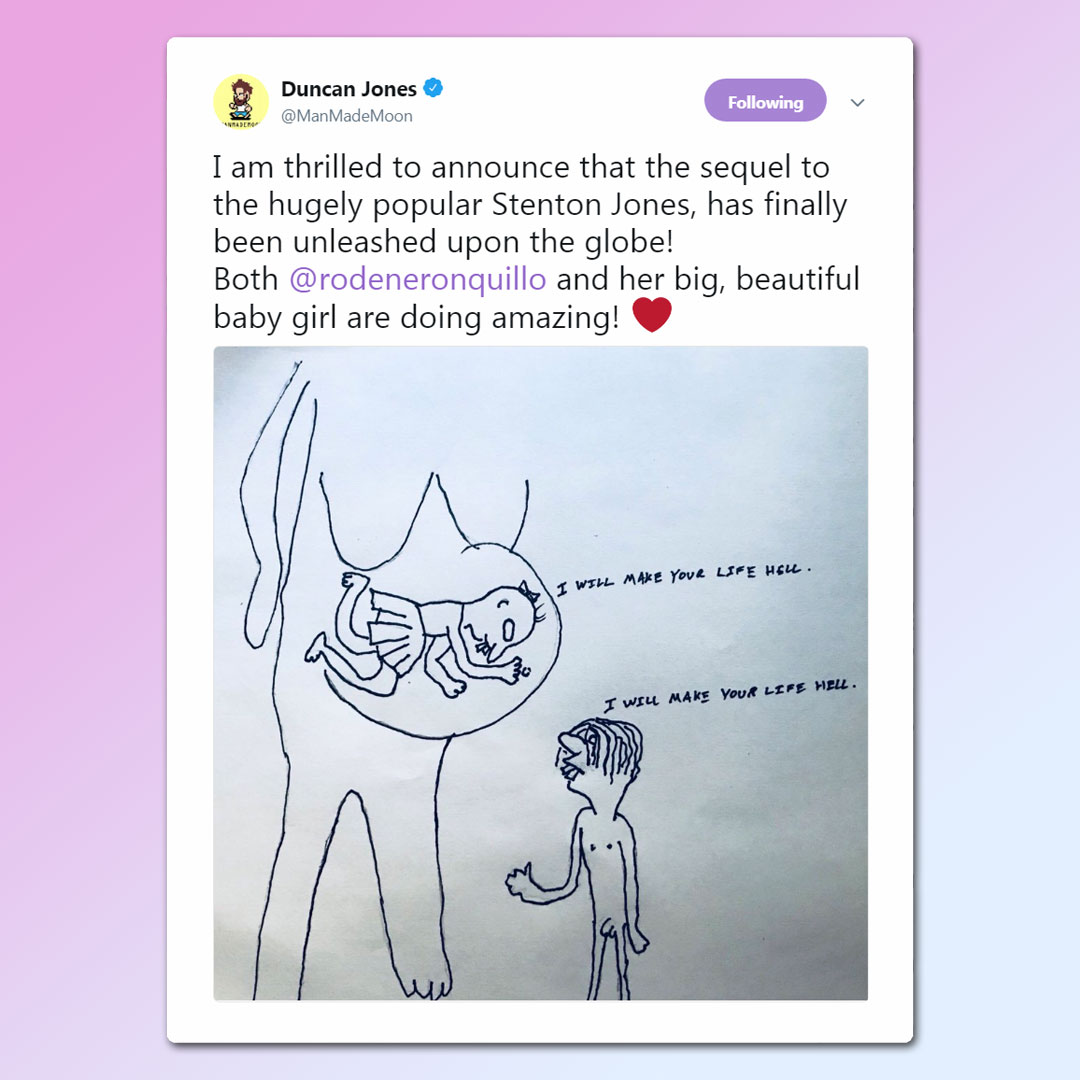Click the blue verified badge

tap(433, 88)
